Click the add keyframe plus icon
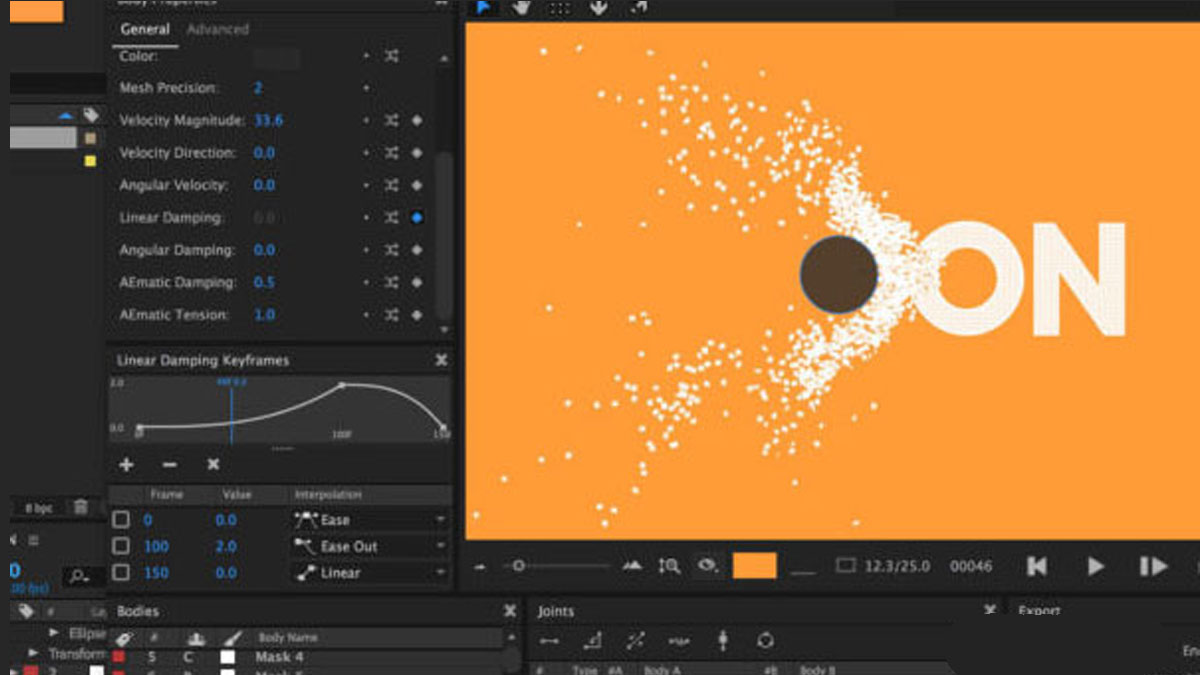1200x675 pixels. 126,465
